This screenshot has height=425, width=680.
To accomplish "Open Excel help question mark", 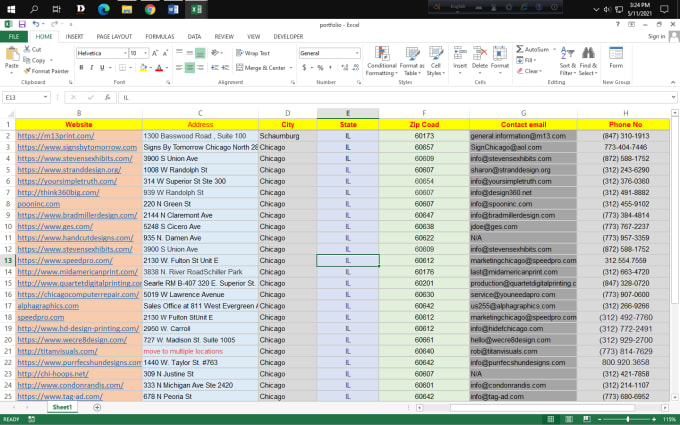I will [x=618, y=24].
